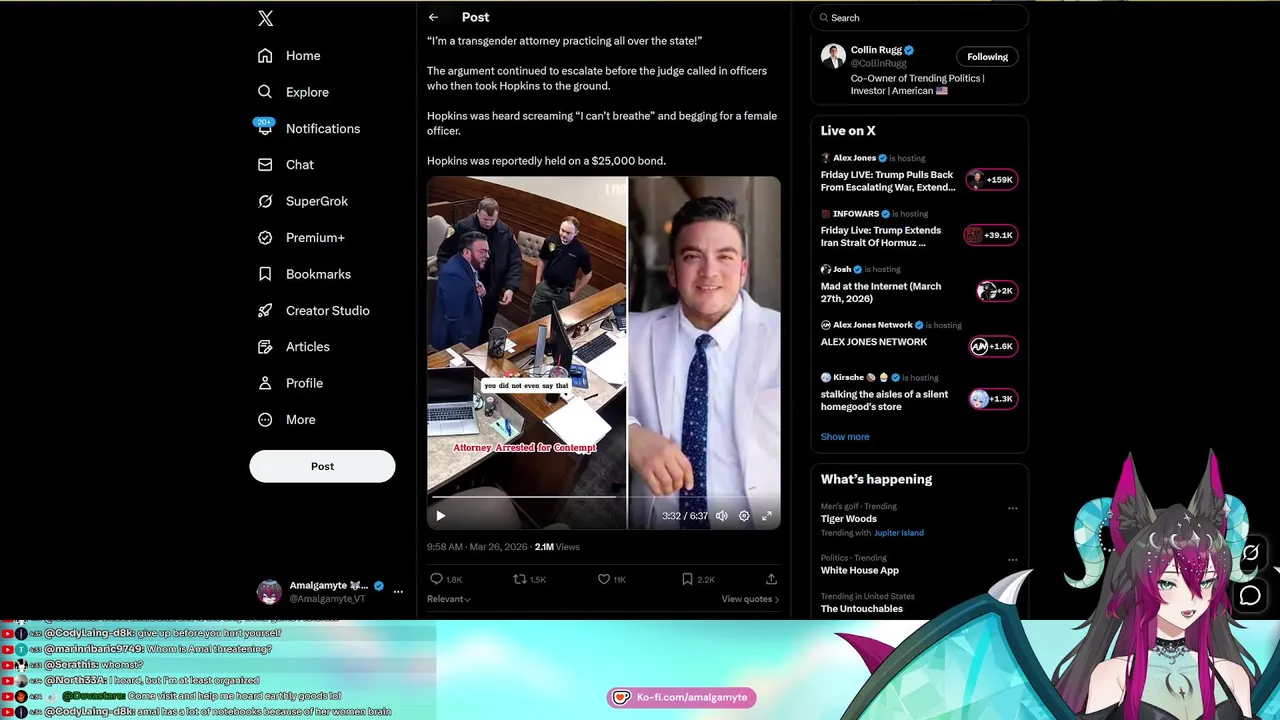Play the video in the post
Viewport: 1280px width, 720px height.
(x=440, y=516)
